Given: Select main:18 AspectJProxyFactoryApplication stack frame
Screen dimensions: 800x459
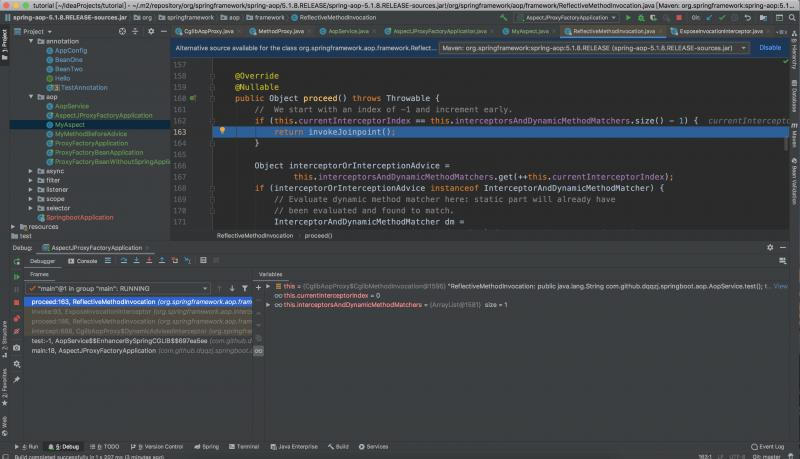Looking at the screenshot, I should 139,351.
